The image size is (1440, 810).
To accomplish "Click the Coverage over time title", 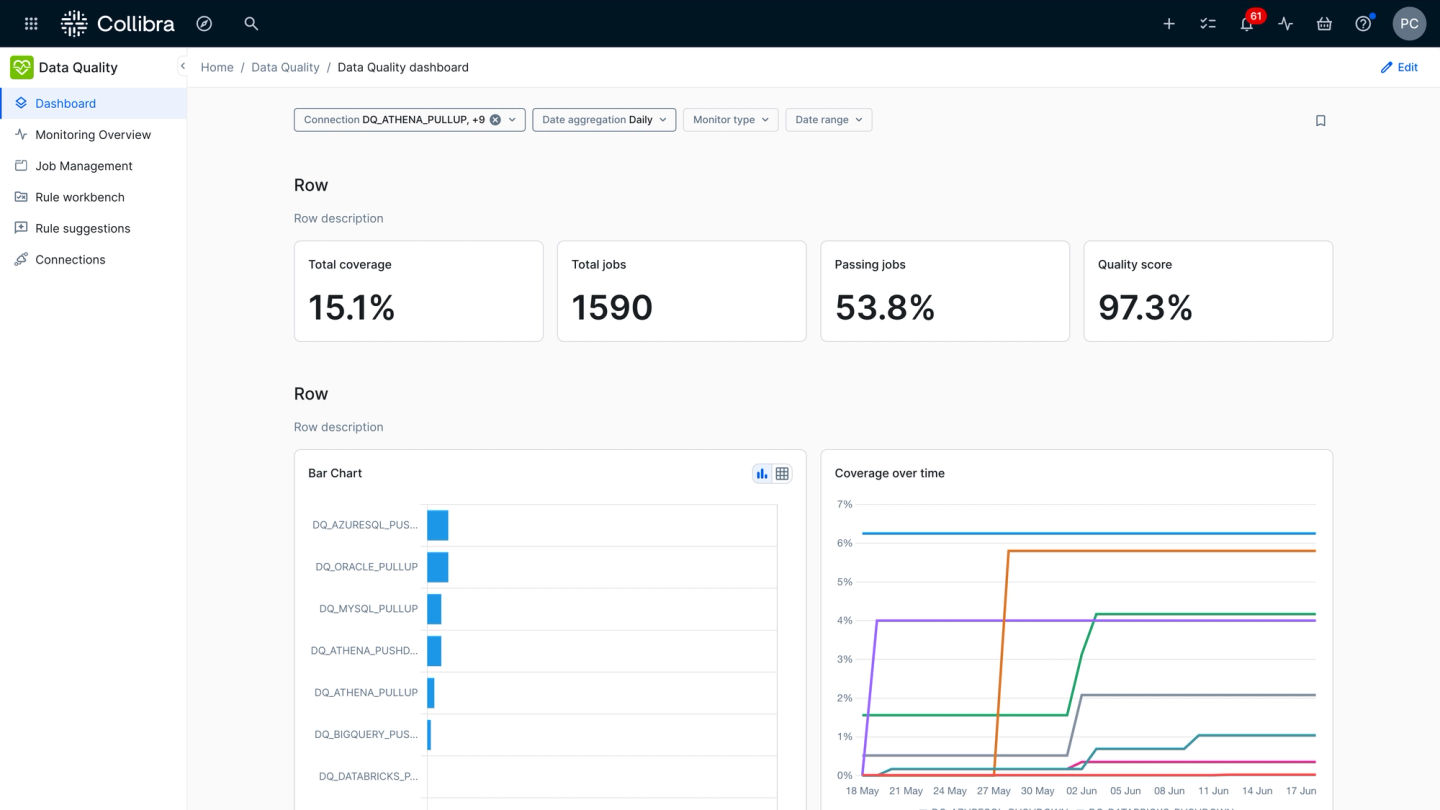I will point(889,473).
